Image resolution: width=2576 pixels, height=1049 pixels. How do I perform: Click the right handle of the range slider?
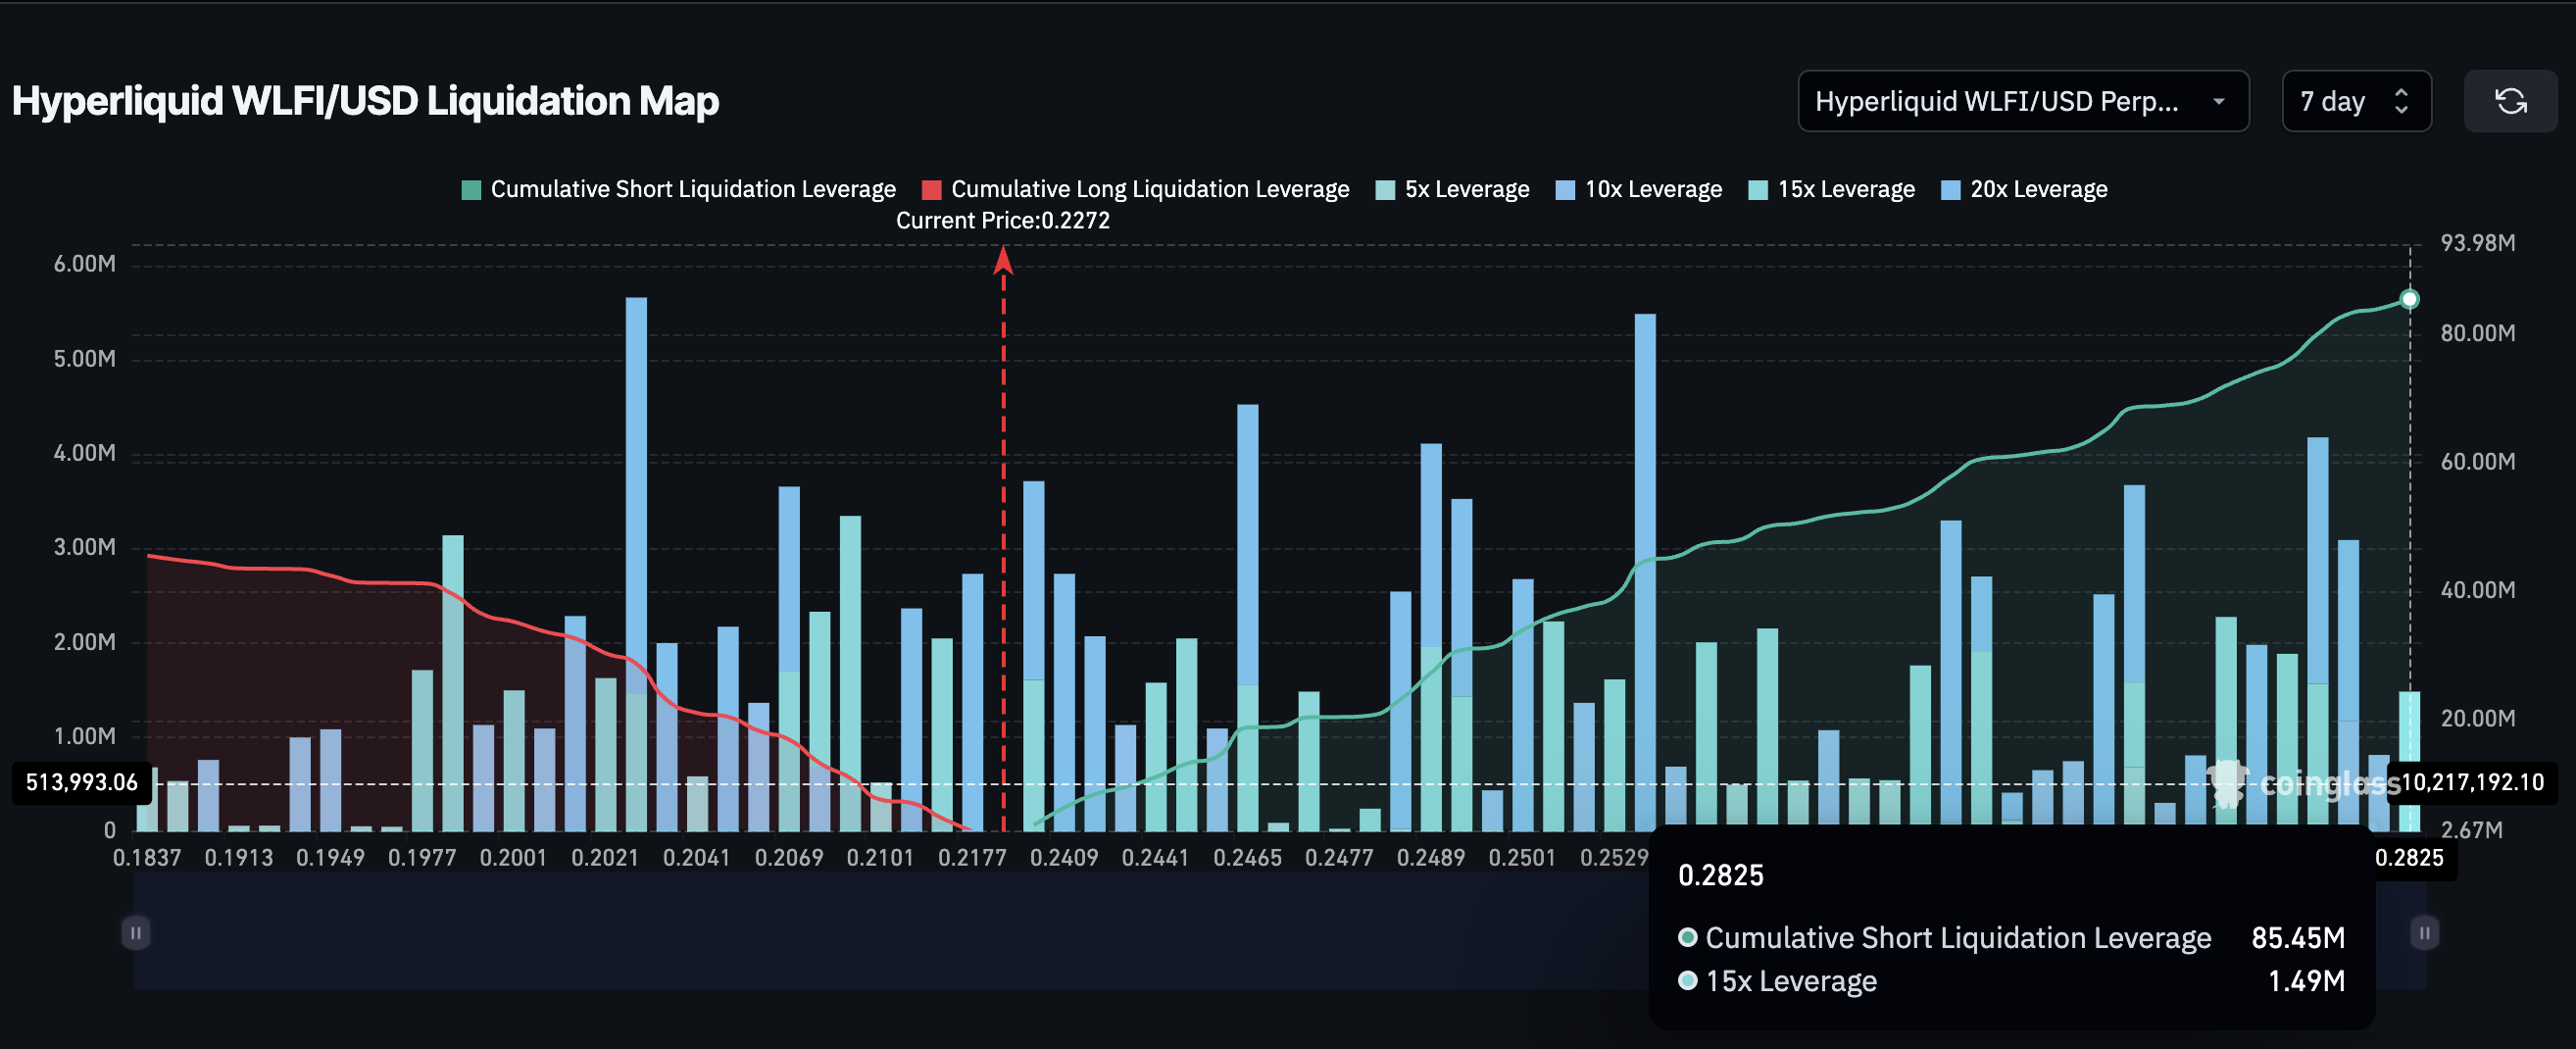(x=2423, y=933)
